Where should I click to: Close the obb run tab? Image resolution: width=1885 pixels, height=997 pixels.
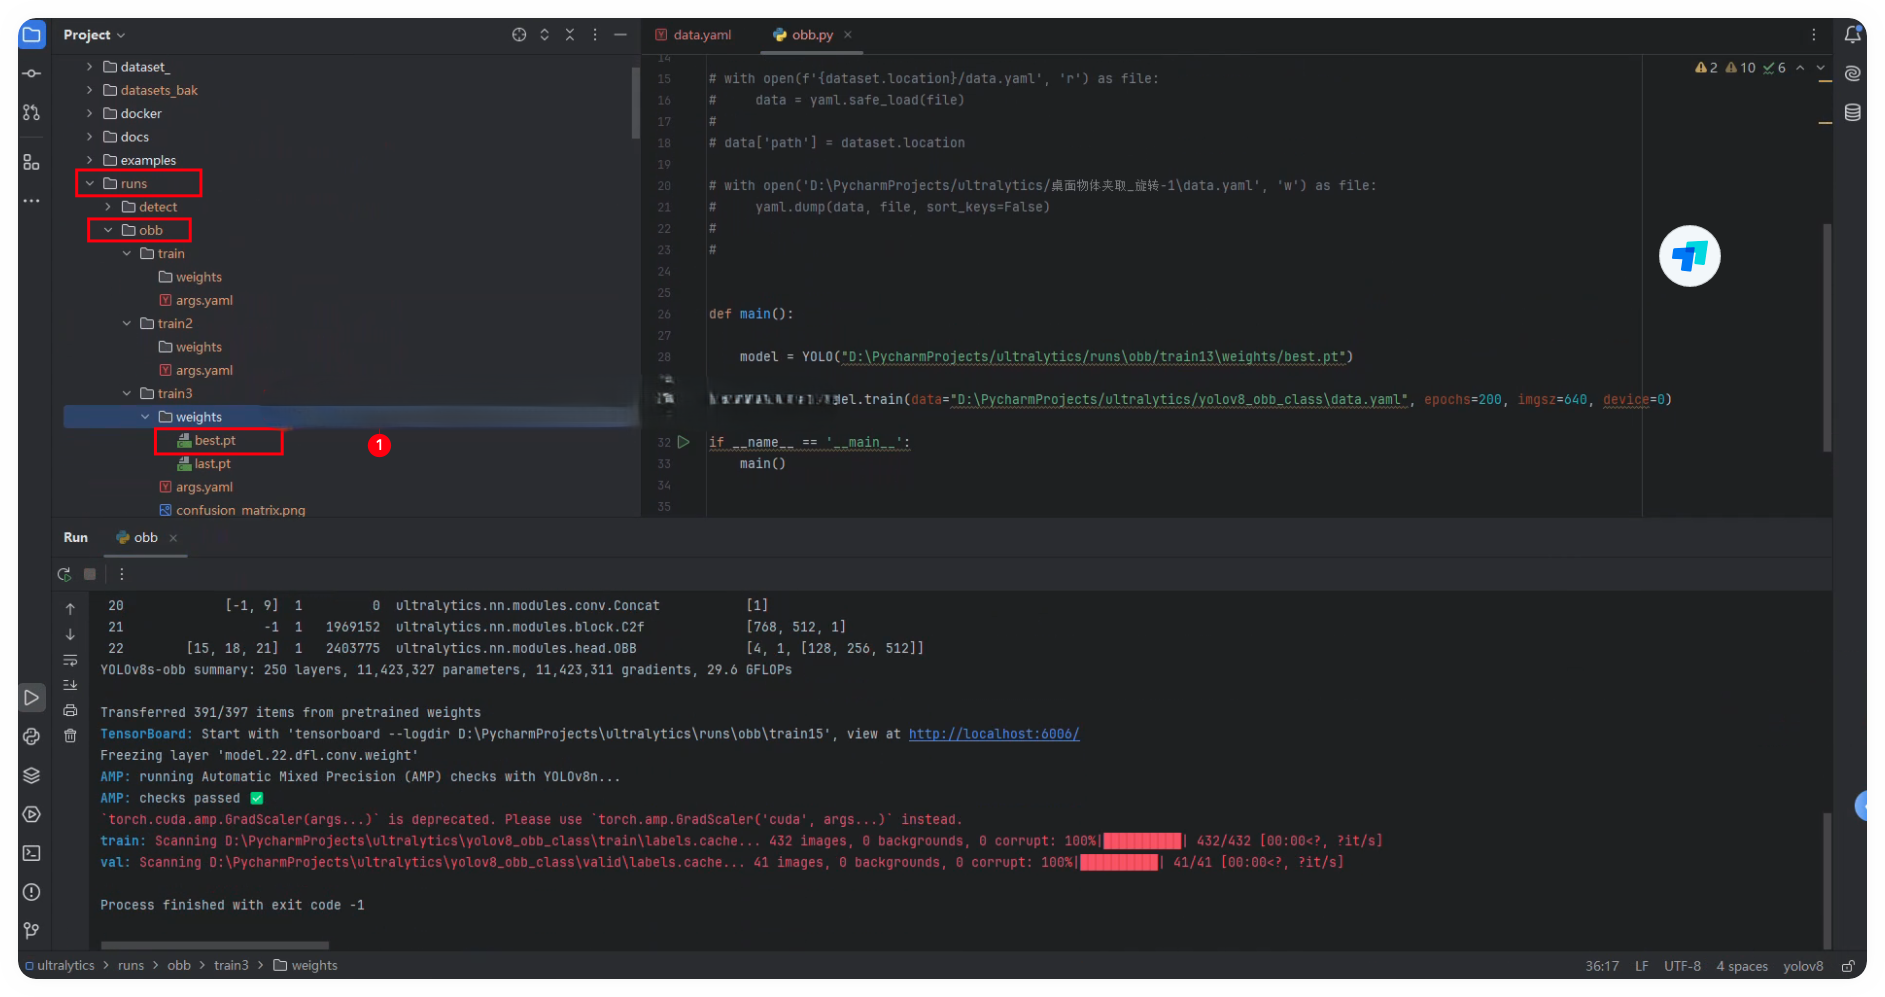173,538
